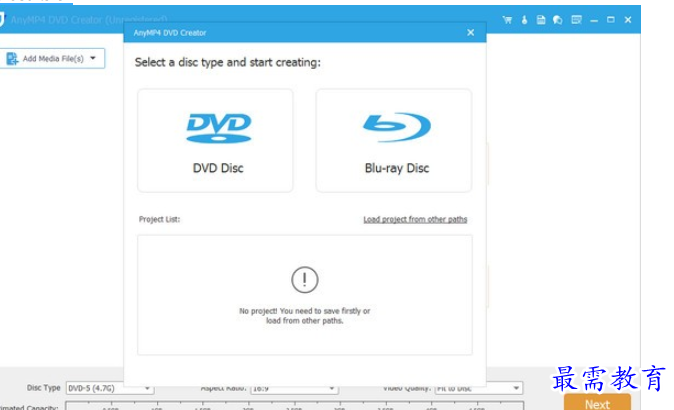Click the Blu-ray logo icon
Screen dimensions: 674x410
pyautogui.click(x=397, y=127)
